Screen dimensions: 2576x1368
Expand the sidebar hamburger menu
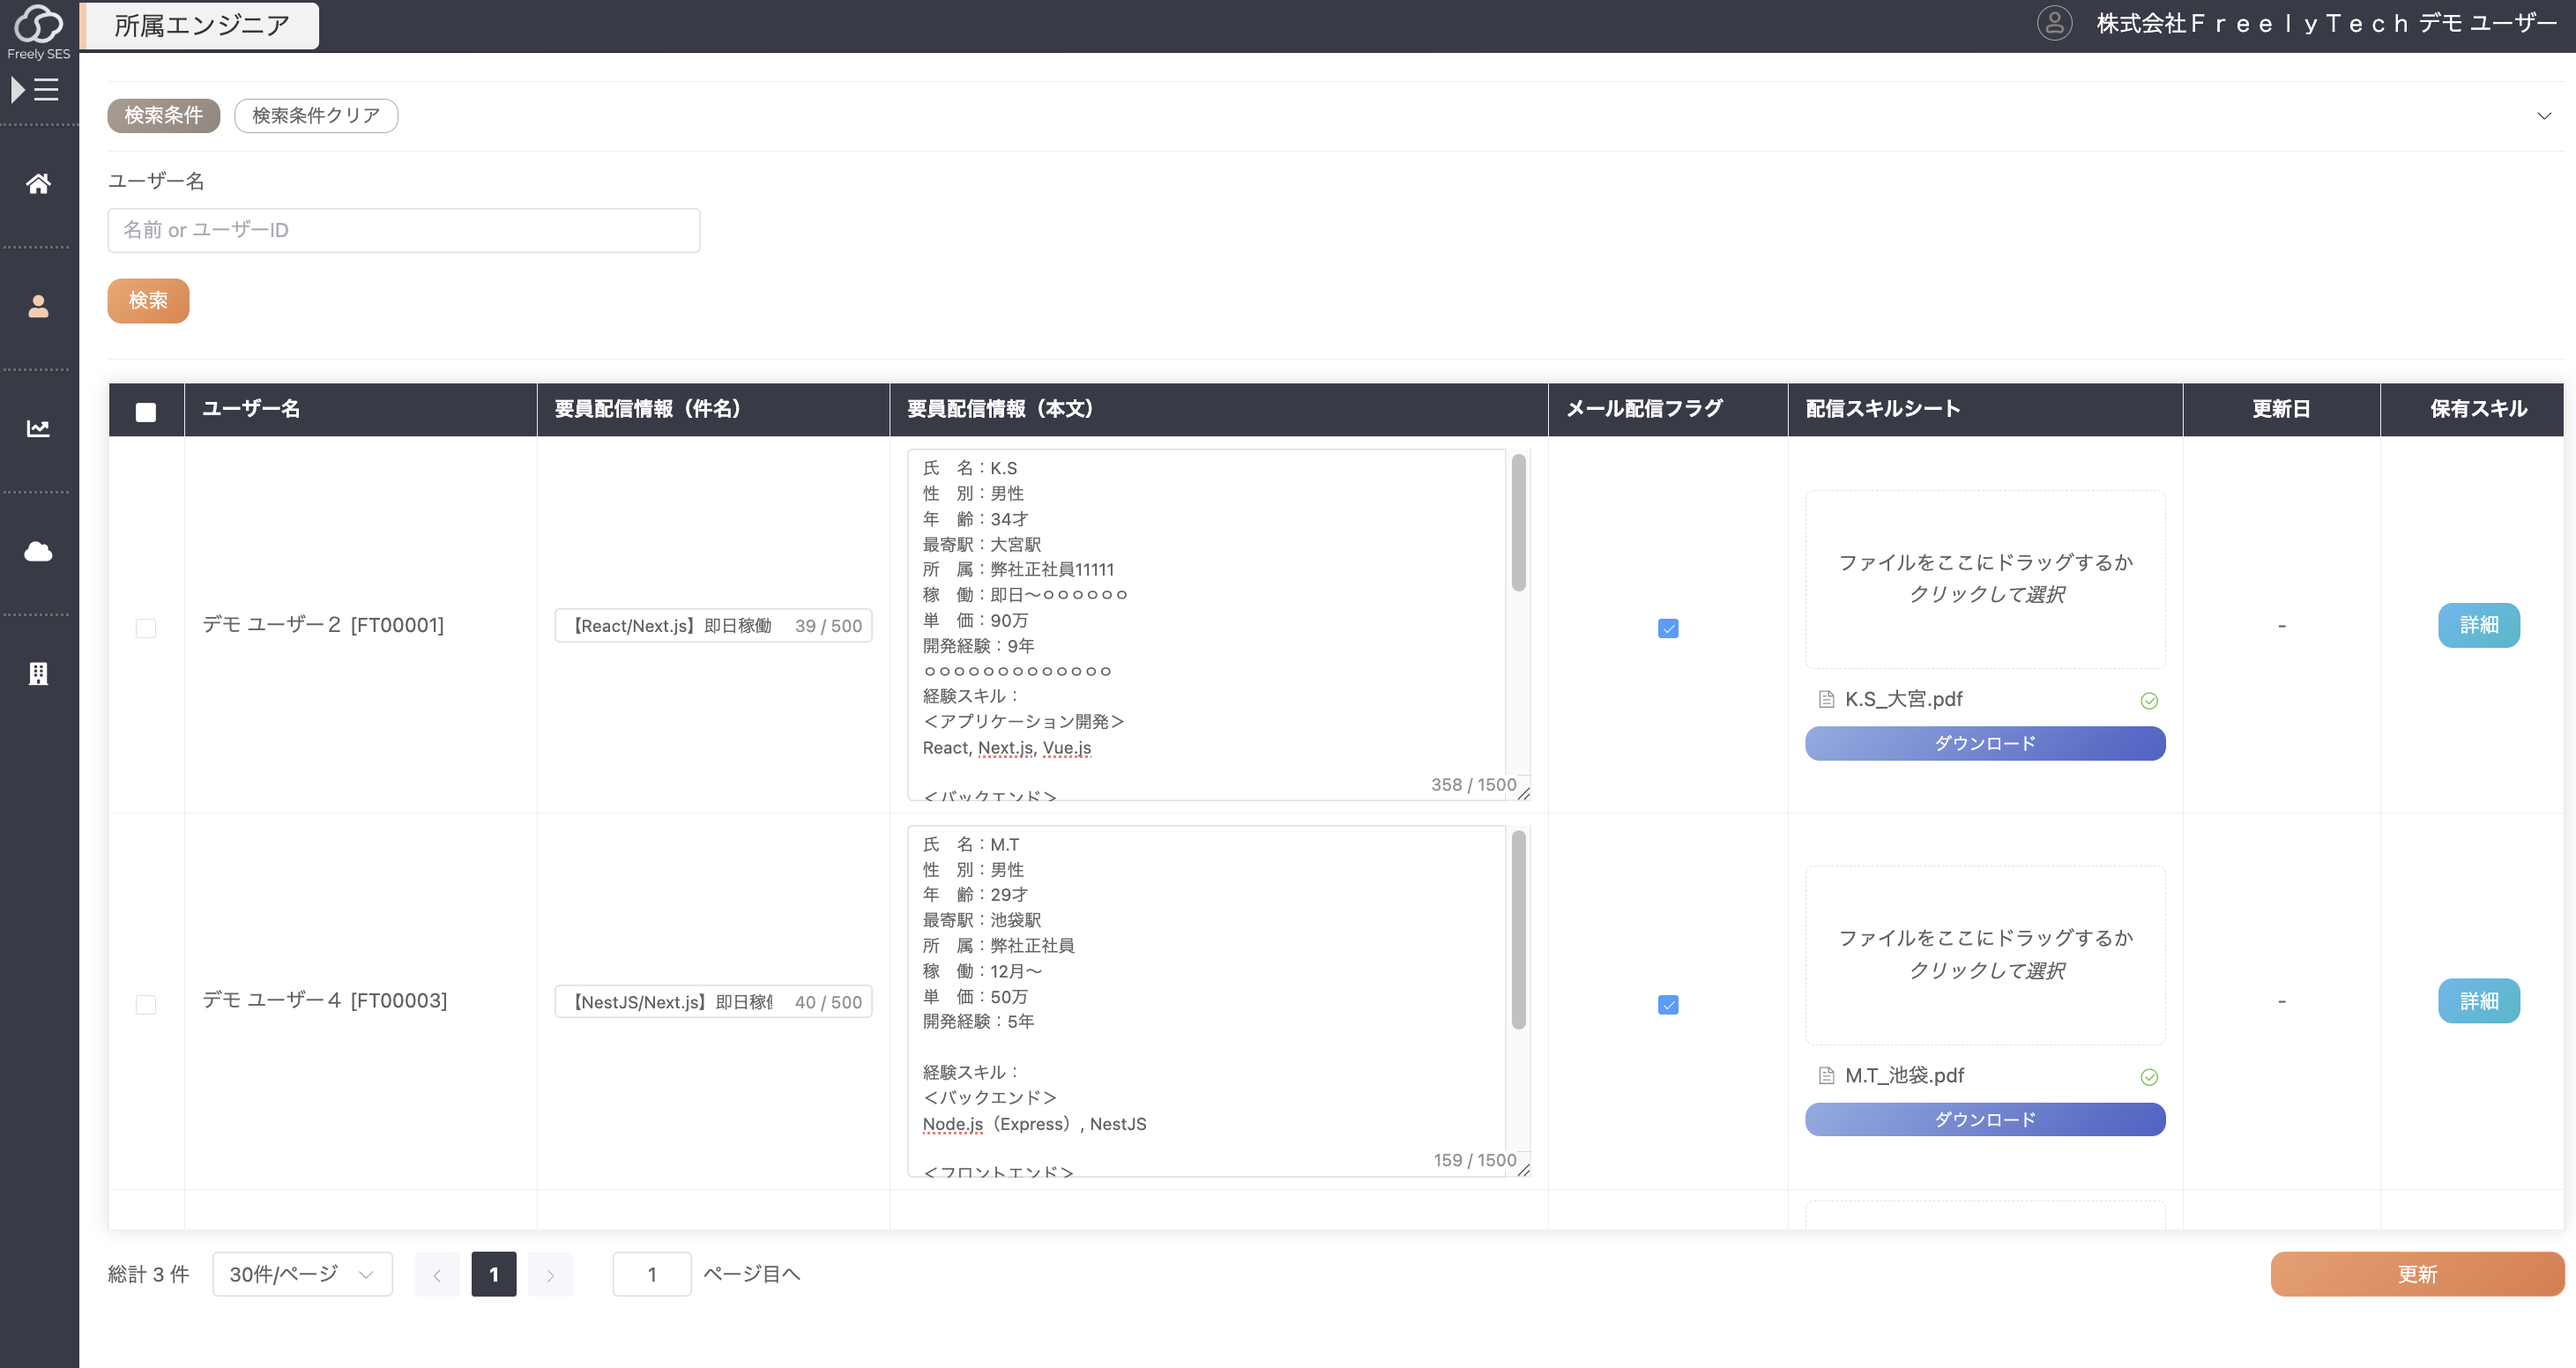pyautogui.click(x=36, y=90)
